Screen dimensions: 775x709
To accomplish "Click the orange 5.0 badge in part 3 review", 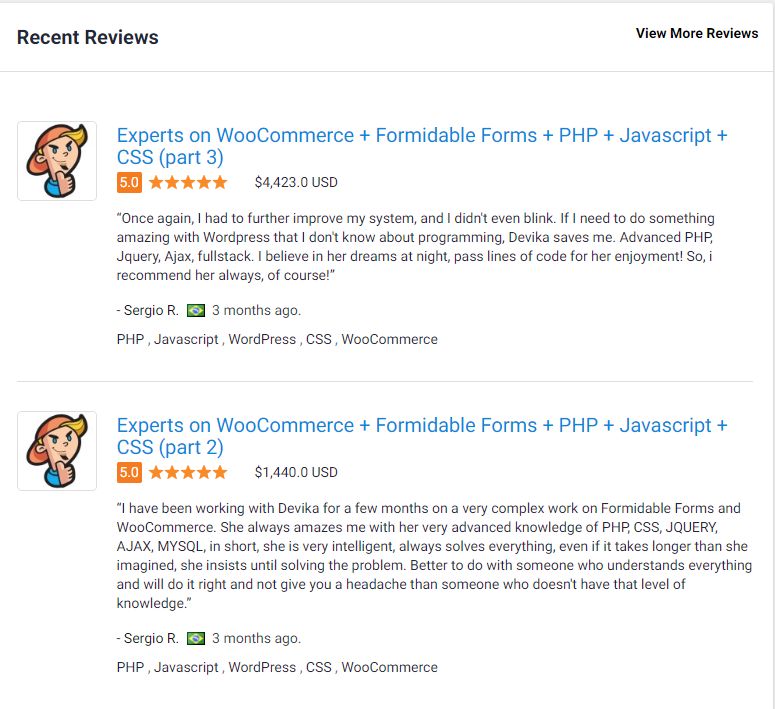I will [129, 182].
